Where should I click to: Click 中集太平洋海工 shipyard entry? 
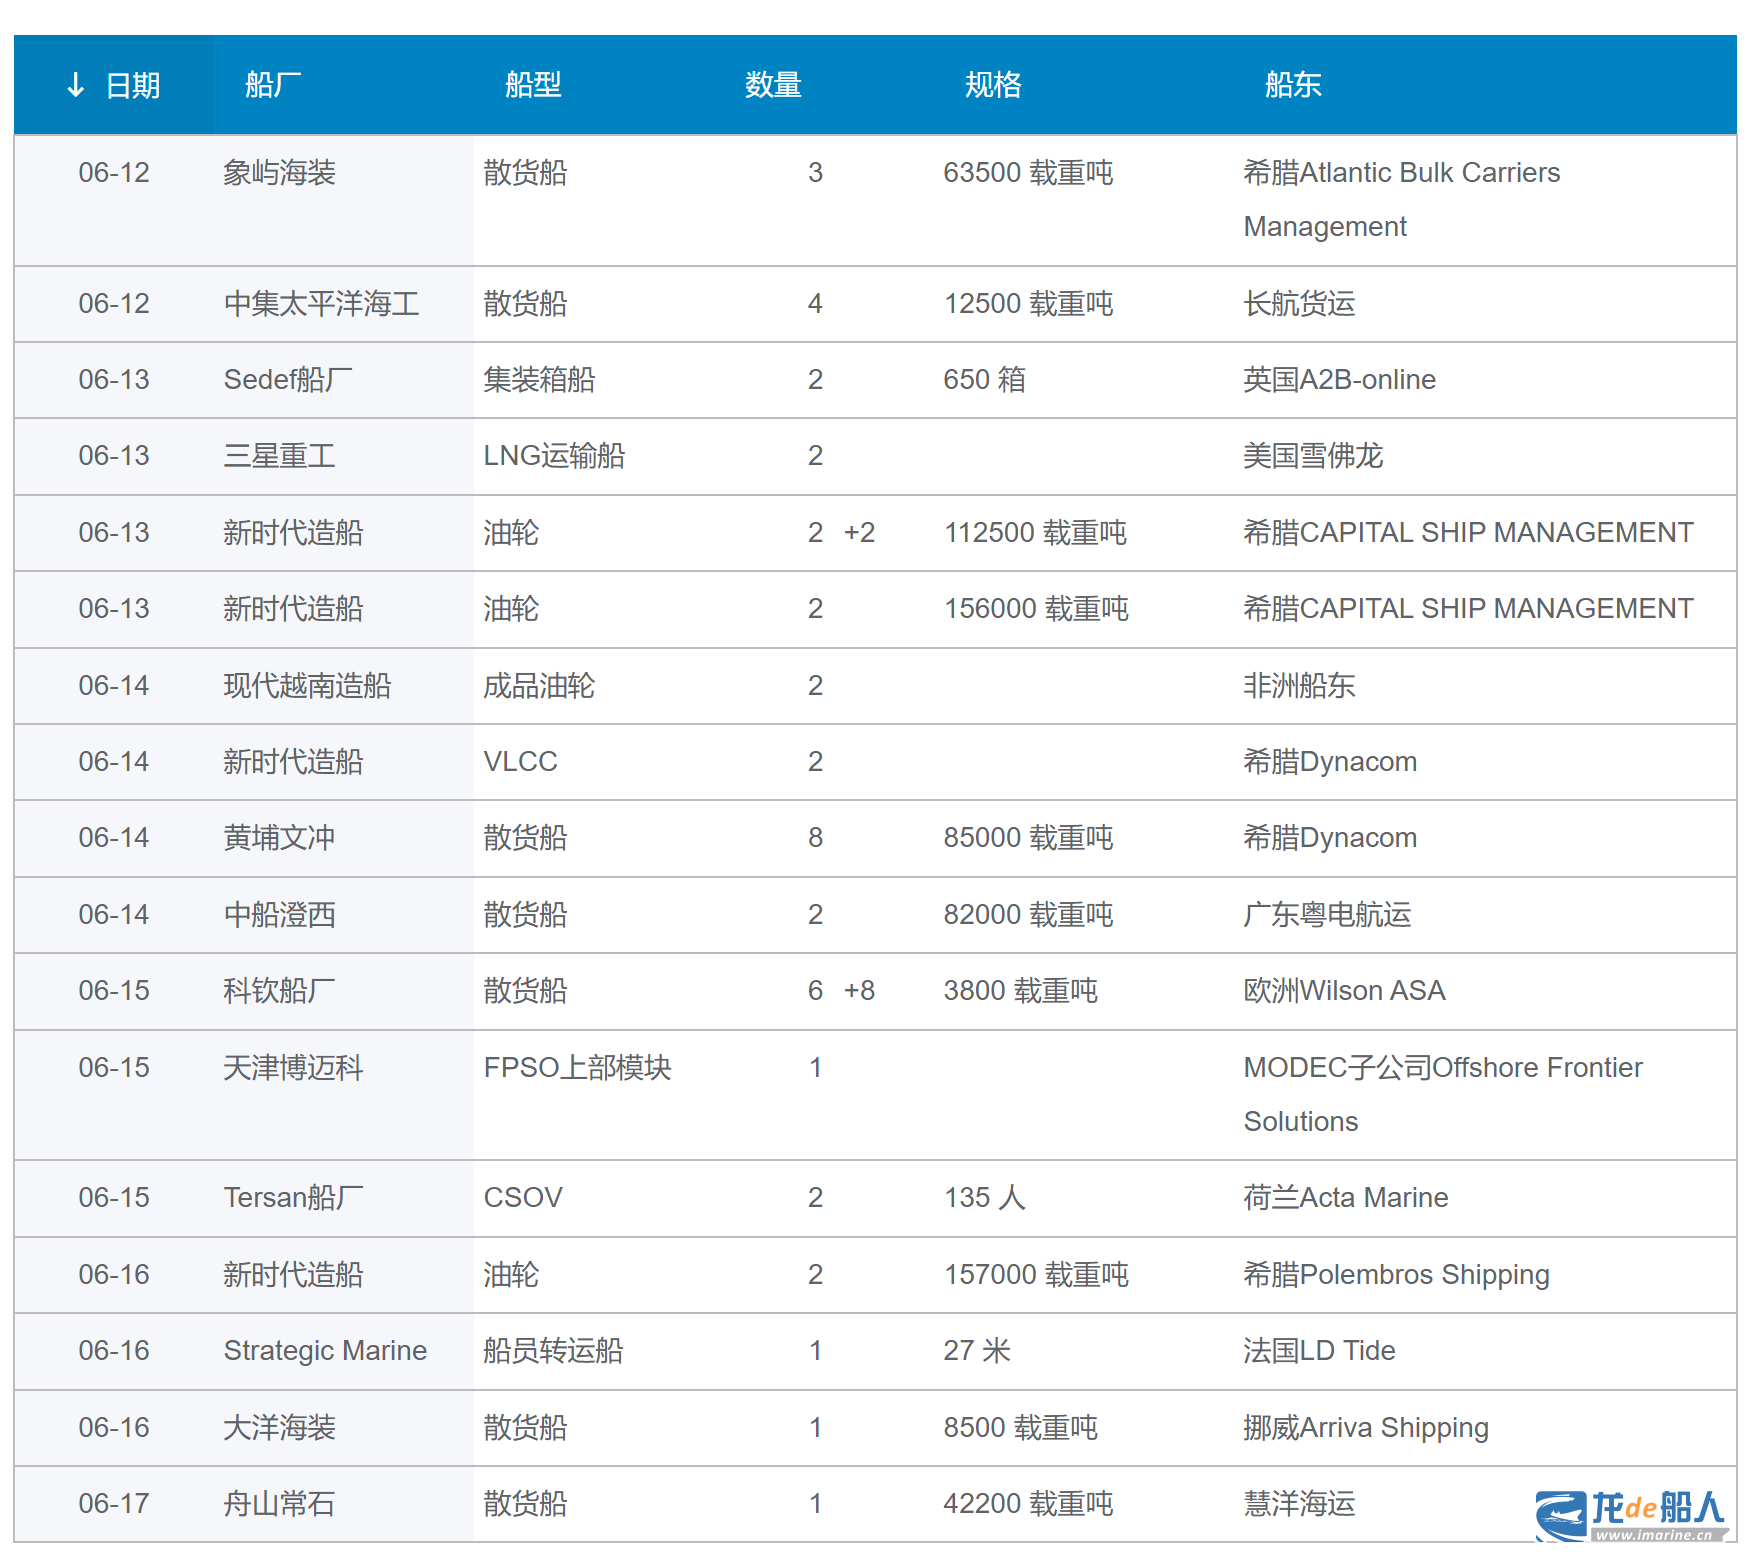click(321, 304)
